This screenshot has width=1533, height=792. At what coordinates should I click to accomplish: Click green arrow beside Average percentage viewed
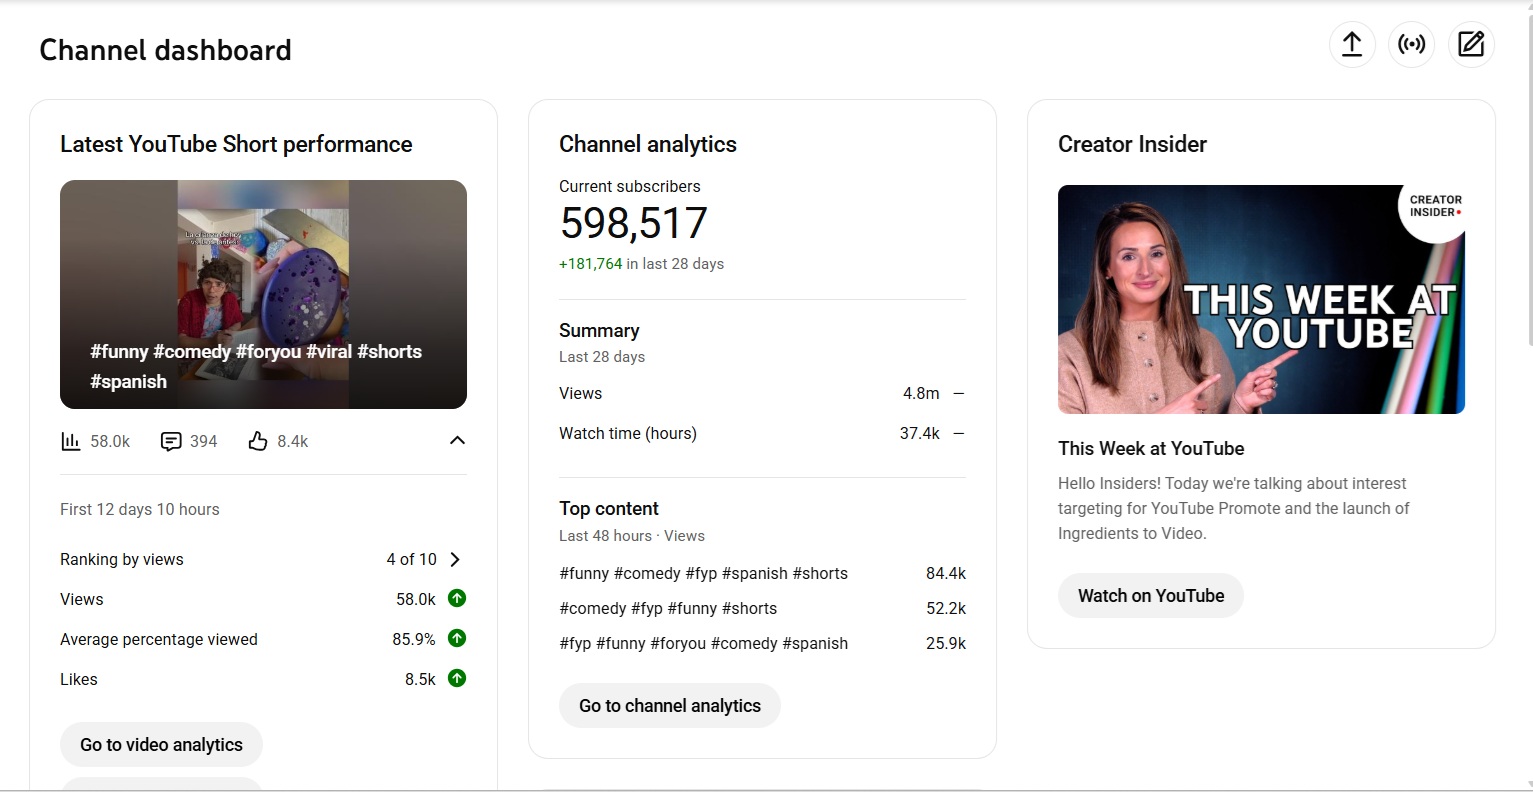tap(457, 638)
